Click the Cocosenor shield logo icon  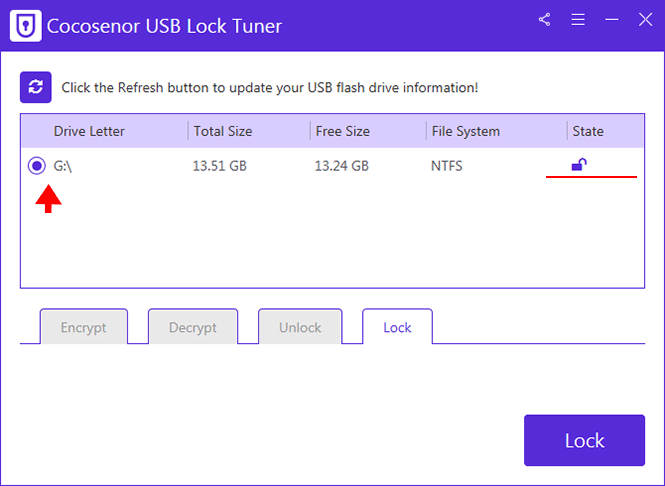pyautogui.click(x=26, y=26)
